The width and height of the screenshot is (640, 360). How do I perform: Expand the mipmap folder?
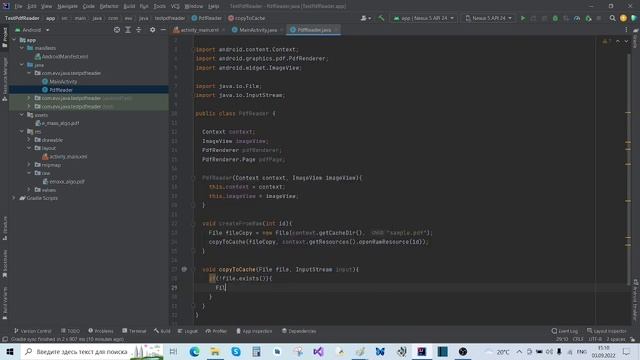[29, 165]
